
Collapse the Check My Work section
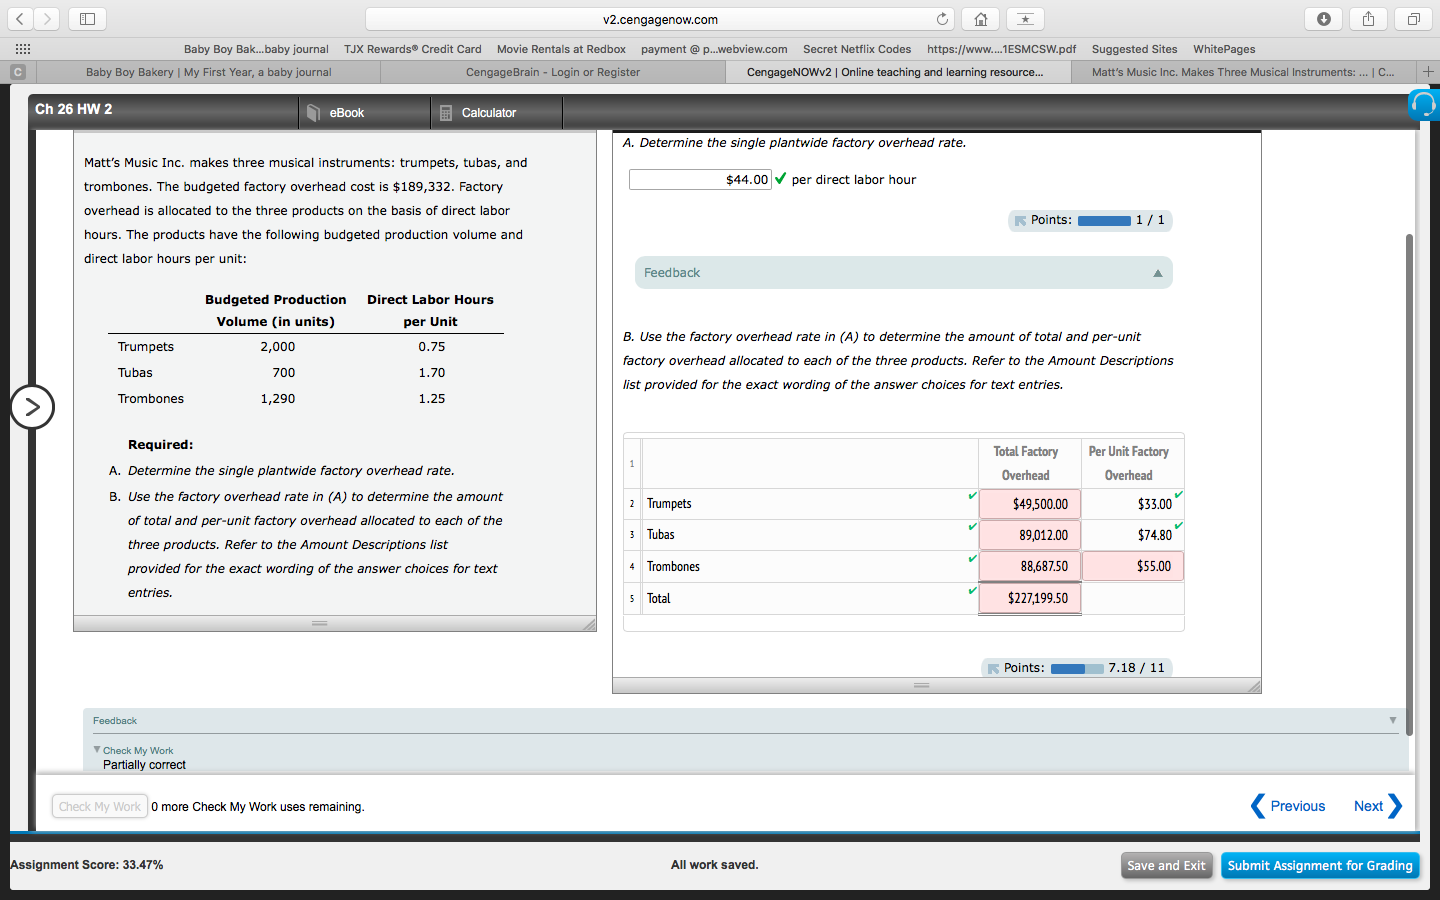[x=97, y=749]
